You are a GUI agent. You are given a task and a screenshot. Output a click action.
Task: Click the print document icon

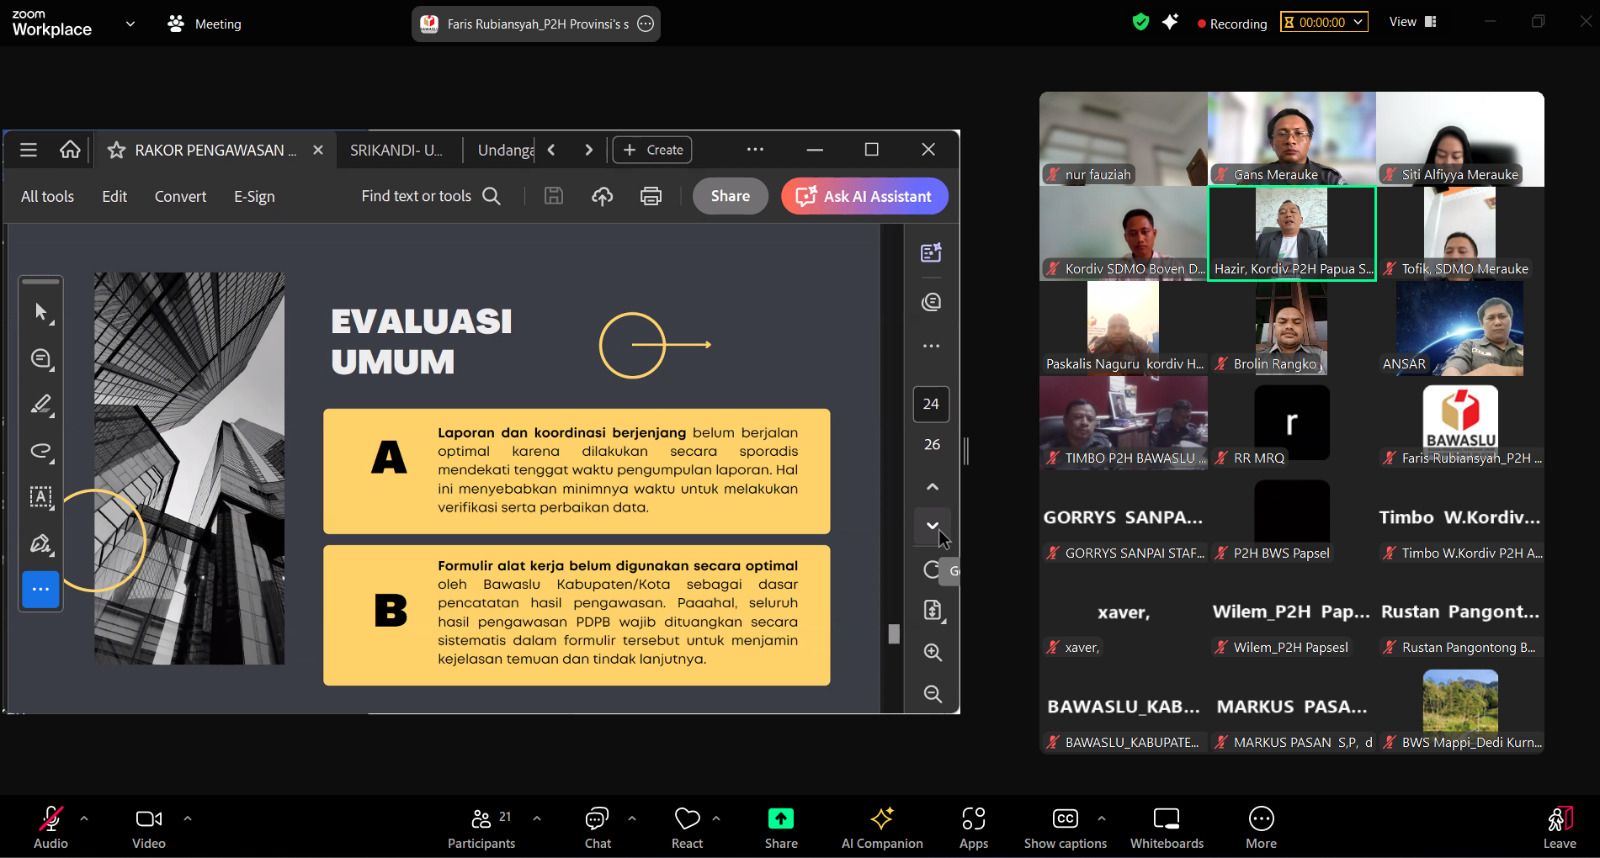pyautogui.click(x=651, y=196)
